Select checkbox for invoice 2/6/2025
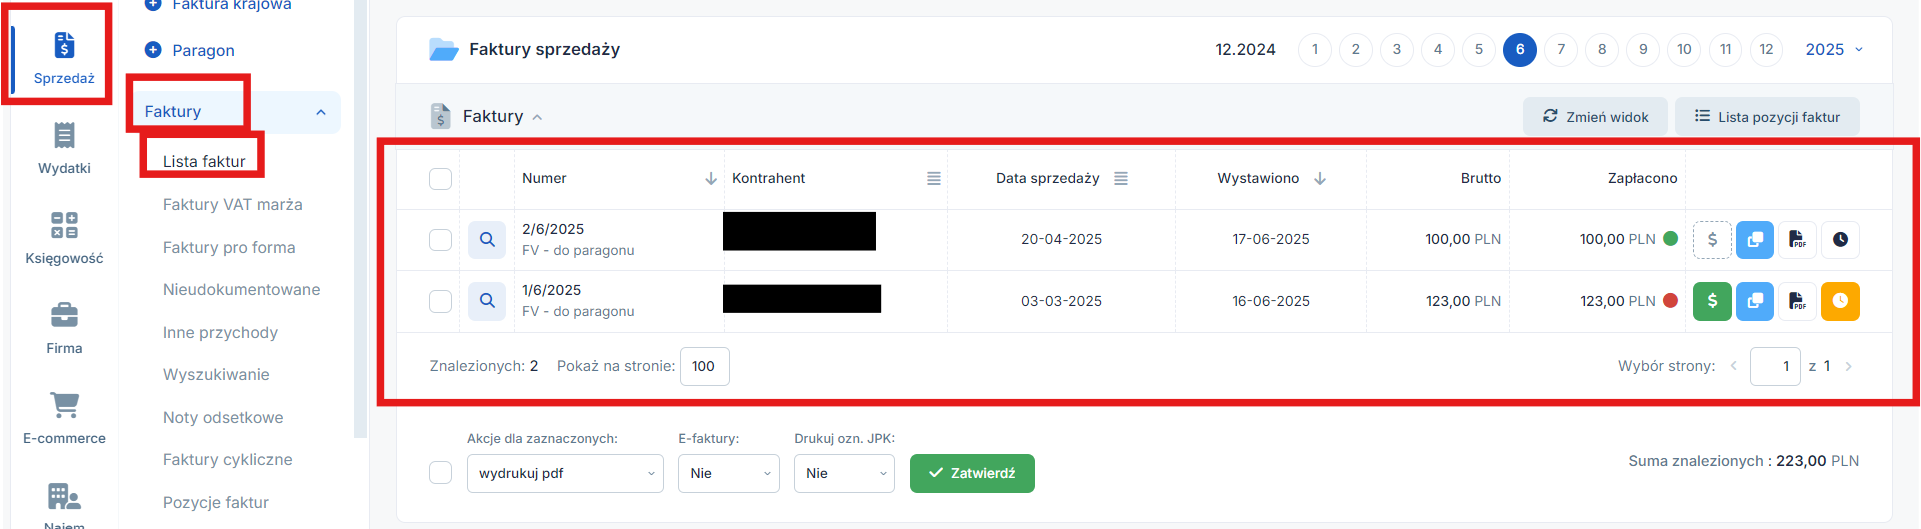This screenshot has height=529, width=1921. pos(440,240)
